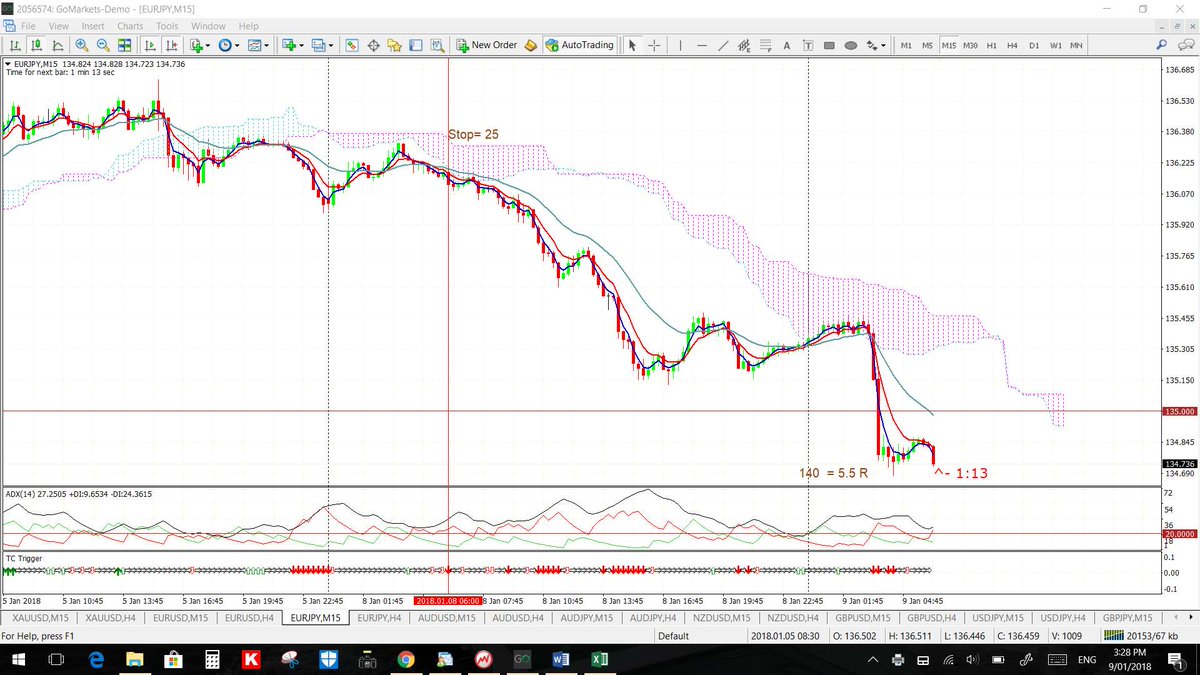Open the Insert menu
The width and height of the screenshot is (1200, 675).
click(93, 26)
